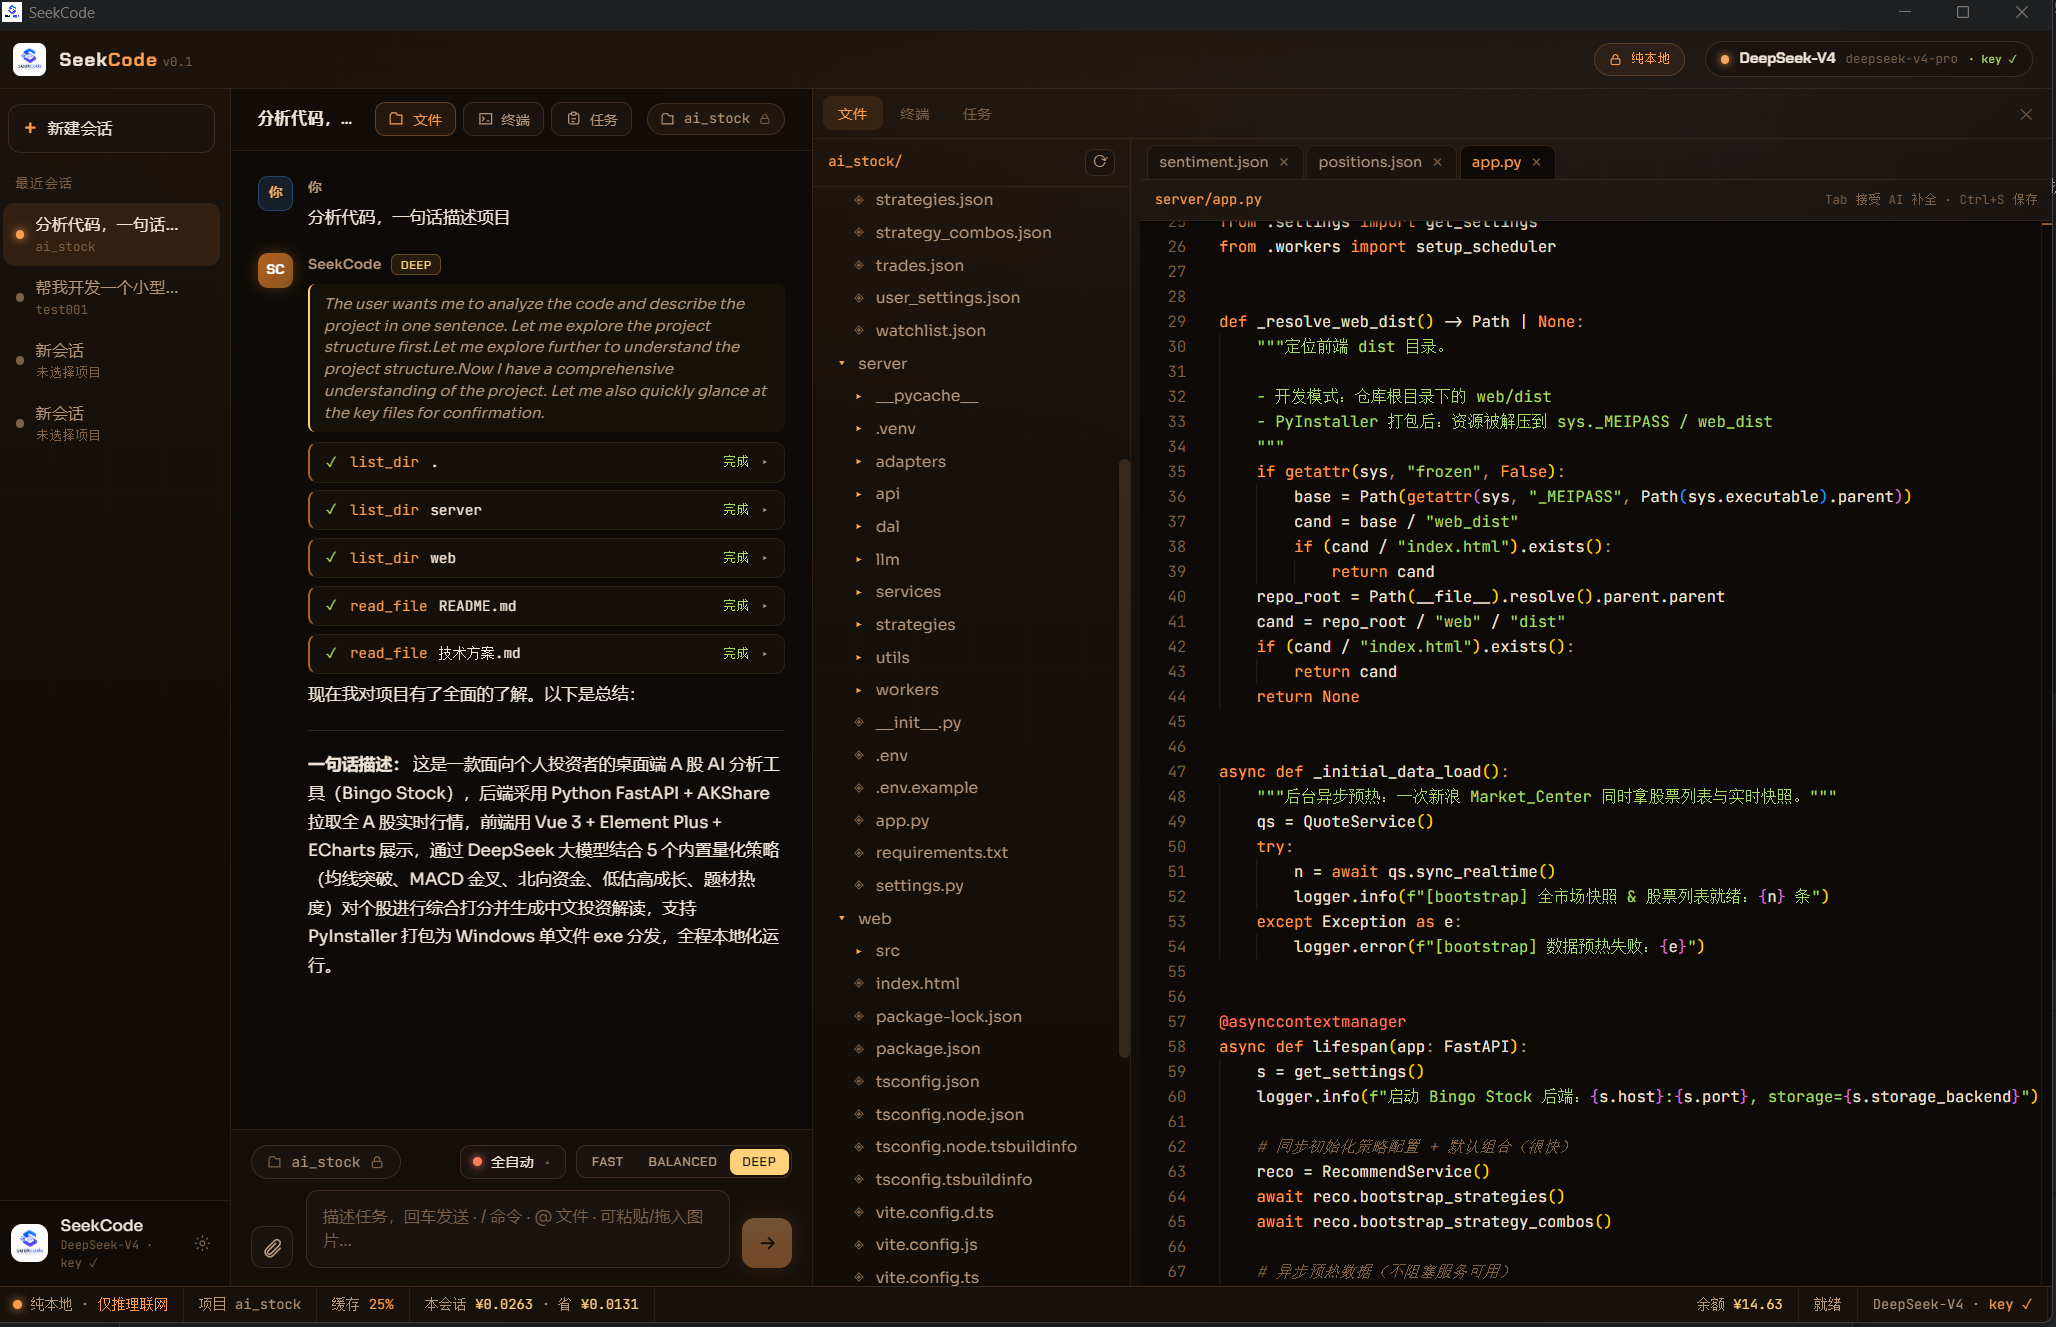The width and height of the screenshot is (2056, 1327).
Task: Close the right side panel
Action: 2026,115
